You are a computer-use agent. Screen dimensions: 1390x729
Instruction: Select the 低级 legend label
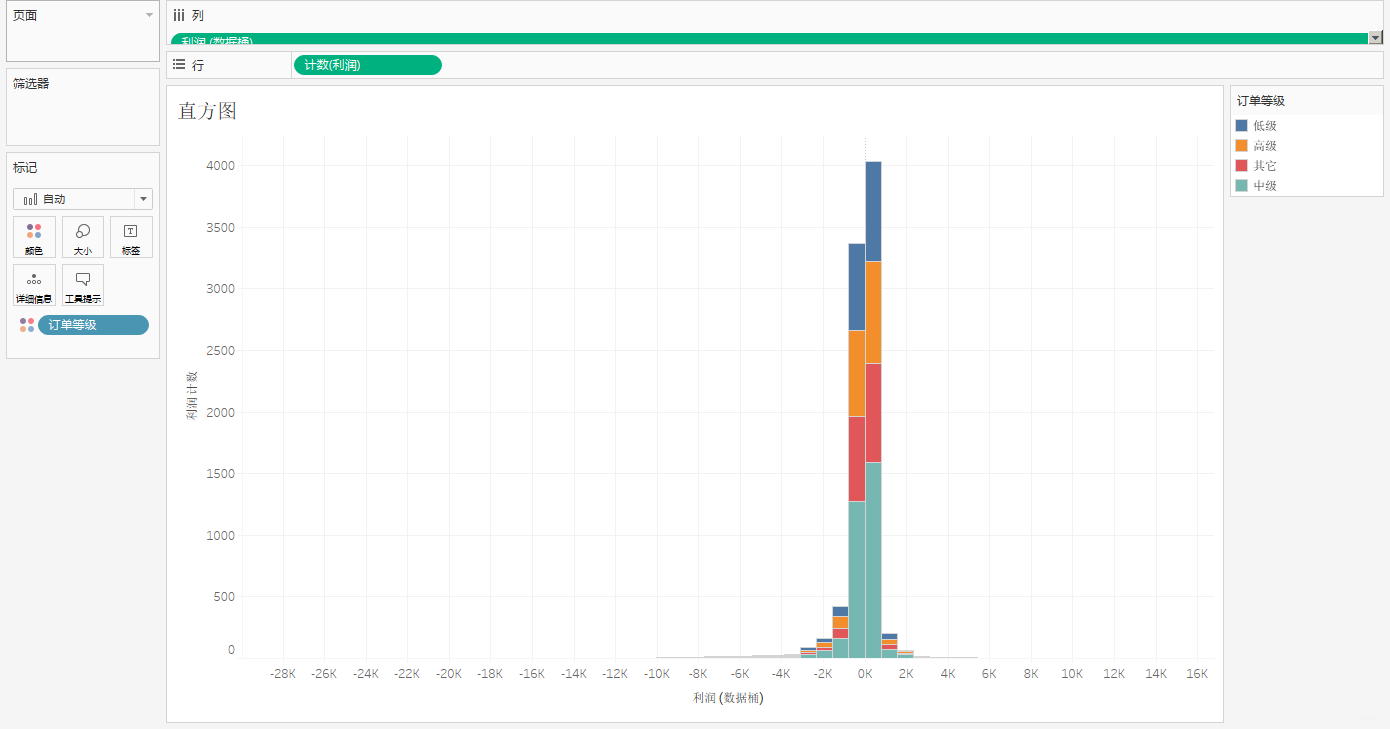coord(1265,126)
